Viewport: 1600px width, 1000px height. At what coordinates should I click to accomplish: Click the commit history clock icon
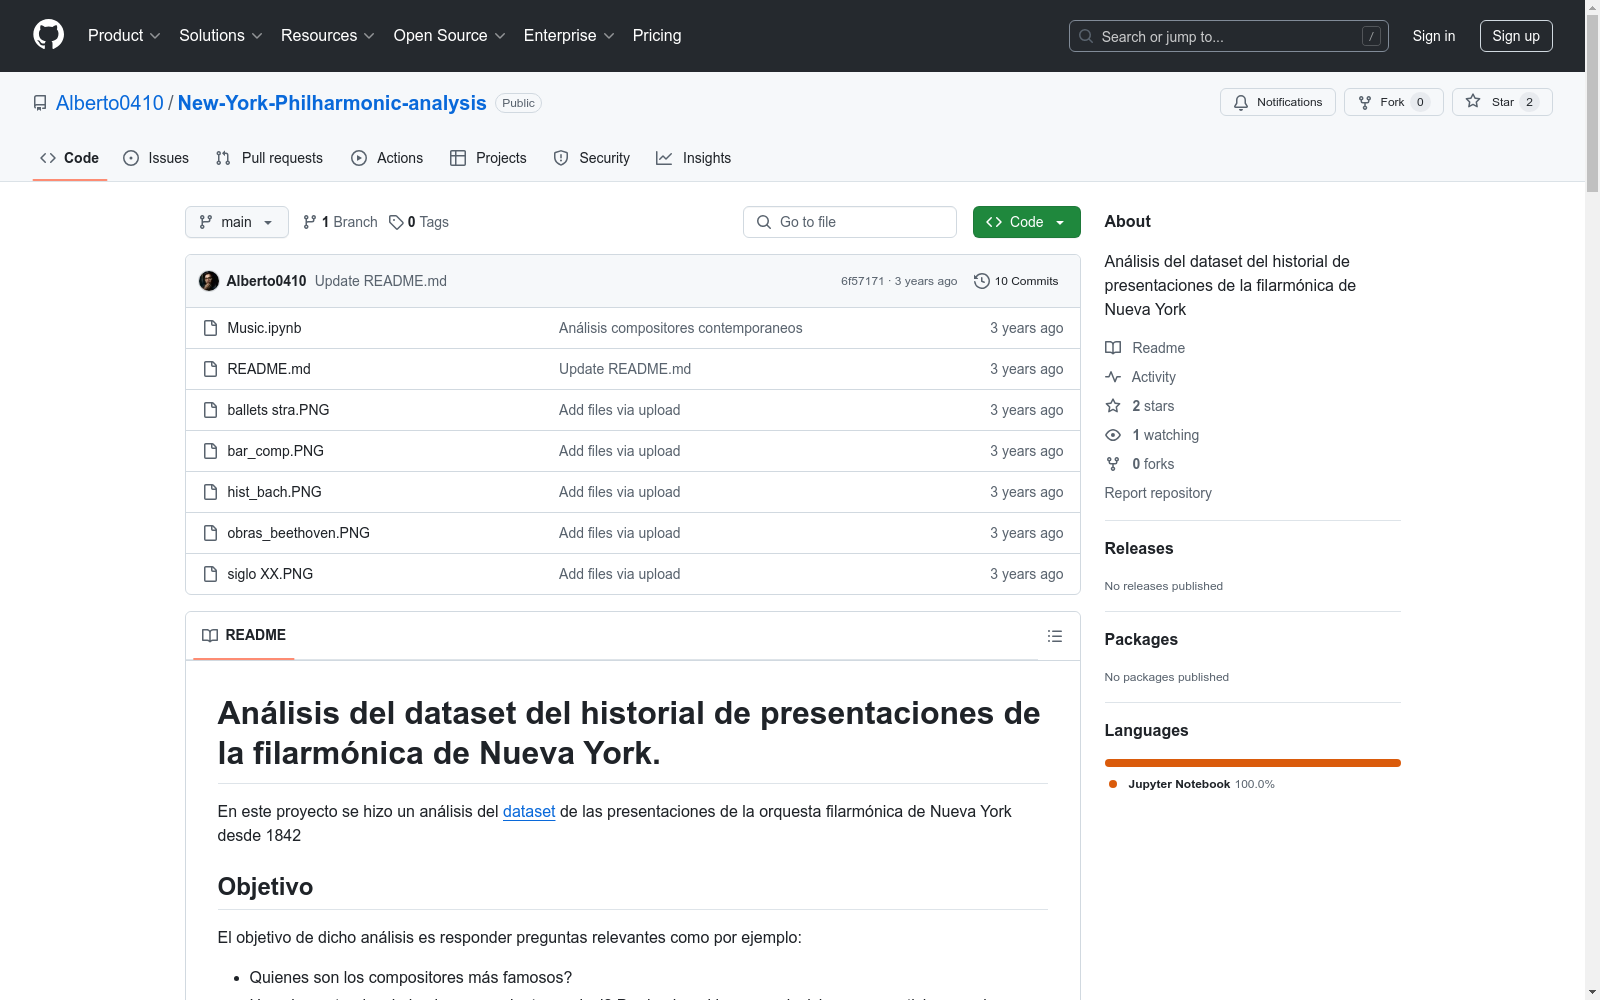[982, 281]
